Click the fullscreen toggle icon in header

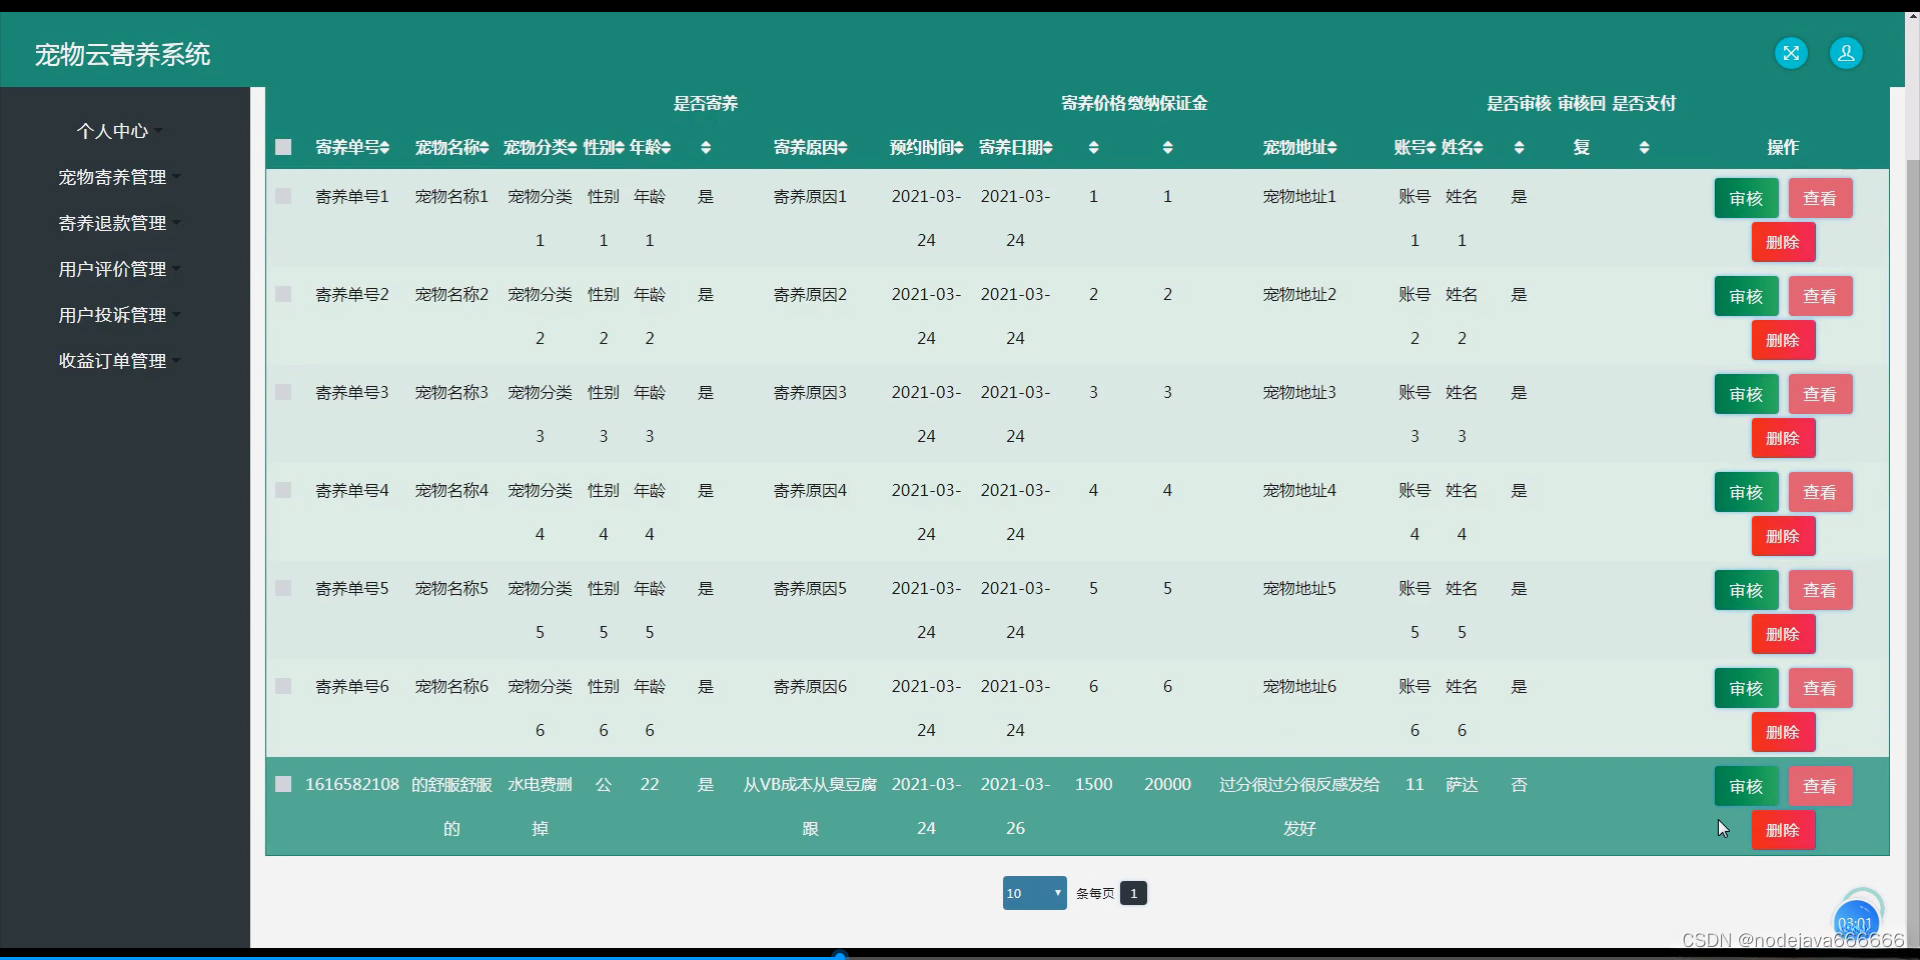[1791, 53]
